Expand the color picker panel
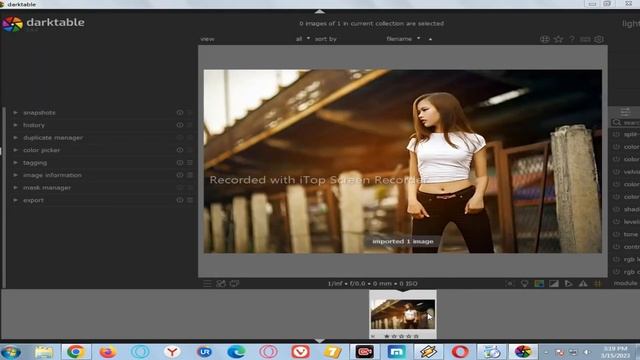Image resolution: width=640 pixels, height=360 pixels. (x=16, y=150)
